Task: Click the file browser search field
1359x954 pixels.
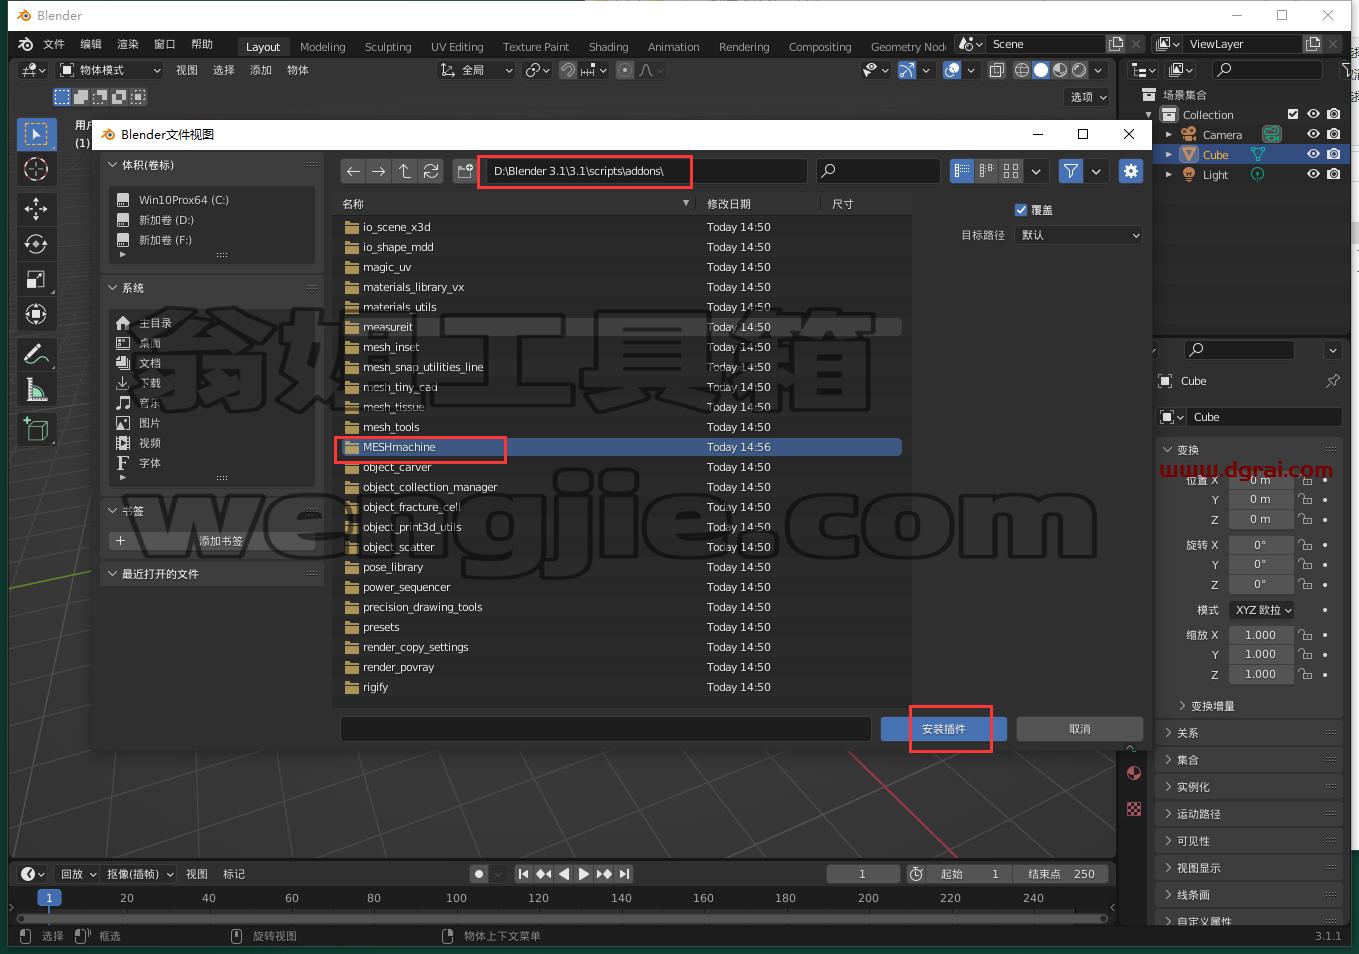Action: tap(878, 171)
